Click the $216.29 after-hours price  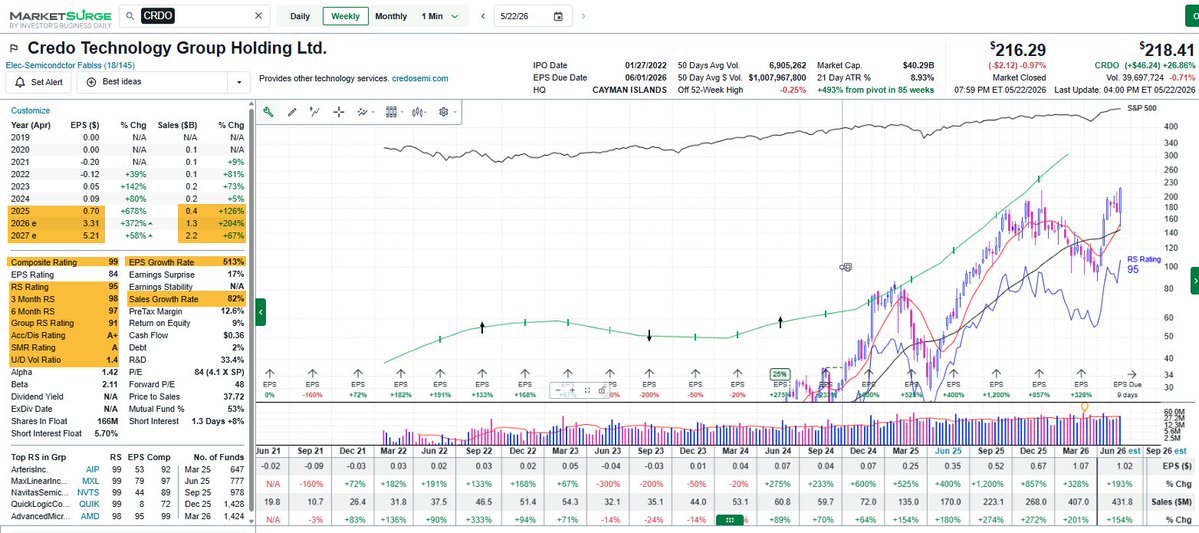pos(1018,50)
